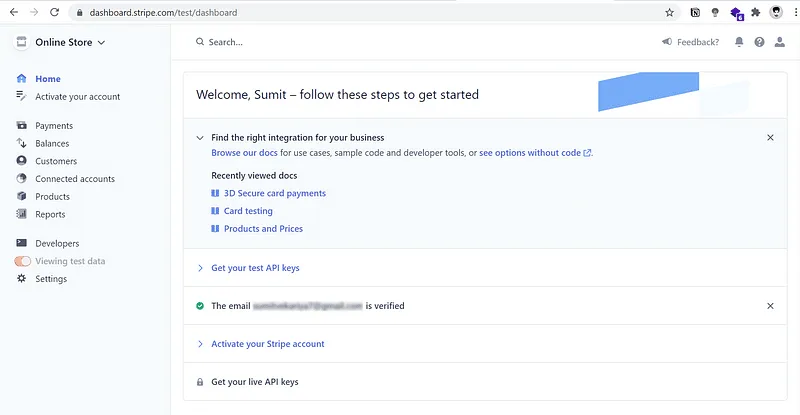The width and height of the screenshot is (800, 415).
Task: Click the Welcome, Sumit heading text
Action: pyautogui.click(x=337, y=94)
